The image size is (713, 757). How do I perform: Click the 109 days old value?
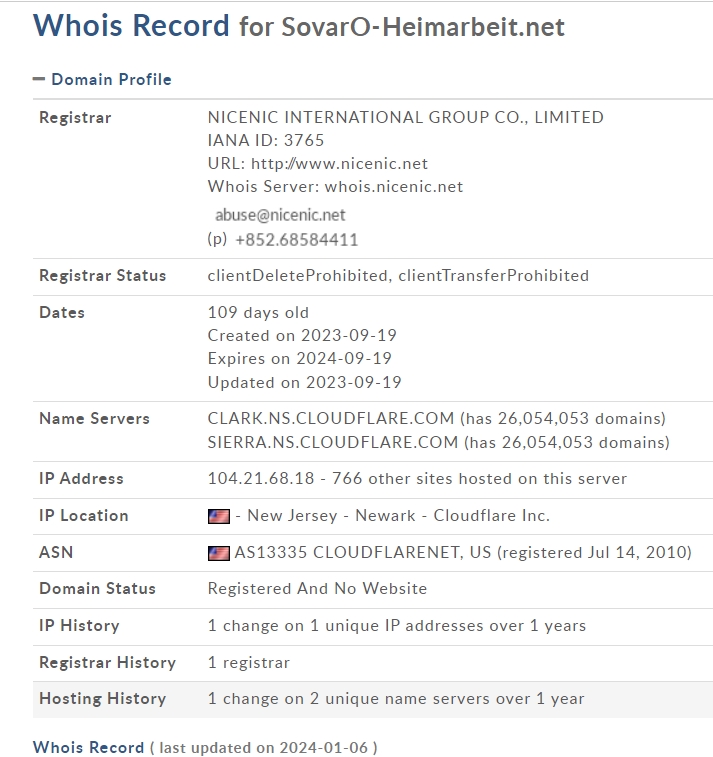(x=258, y=312)
